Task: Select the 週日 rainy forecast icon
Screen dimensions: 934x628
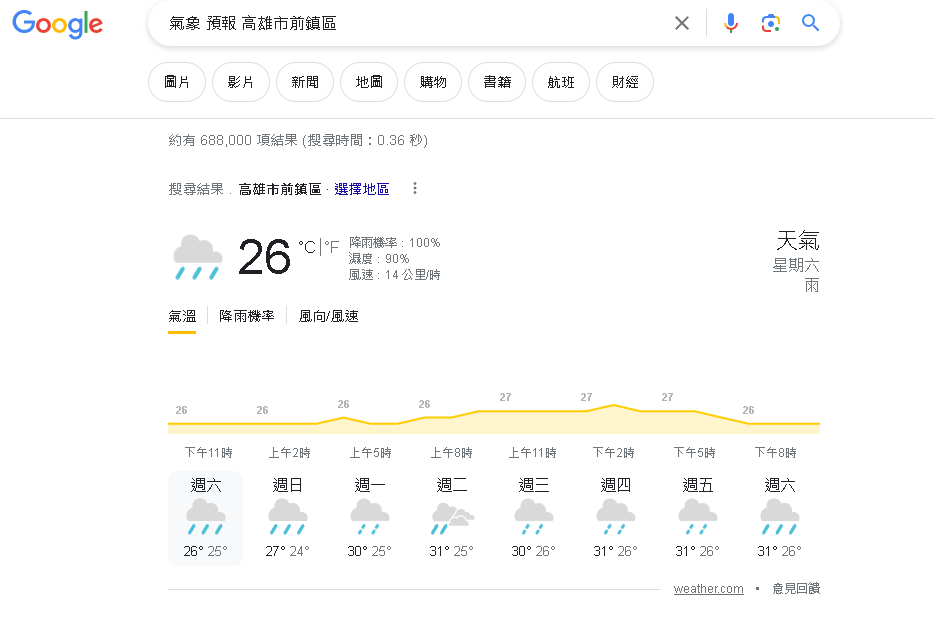Action: pos(288,517)
